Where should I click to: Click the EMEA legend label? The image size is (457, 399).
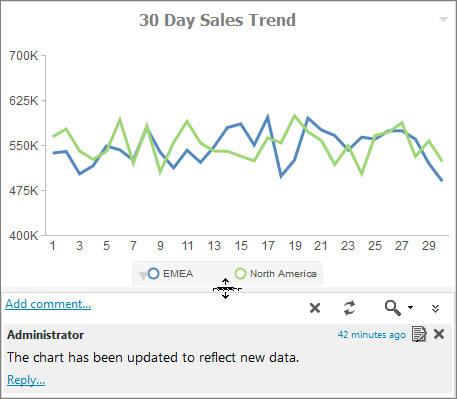point(178,274)
